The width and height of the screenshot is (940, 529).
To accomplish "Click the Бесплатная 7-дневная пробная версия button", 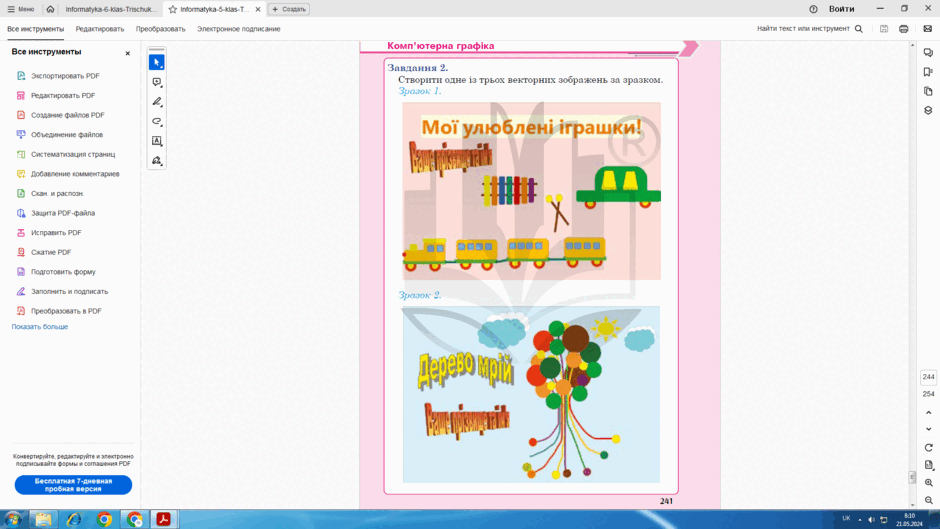I will pyautogui.click(x=73, y=485).
